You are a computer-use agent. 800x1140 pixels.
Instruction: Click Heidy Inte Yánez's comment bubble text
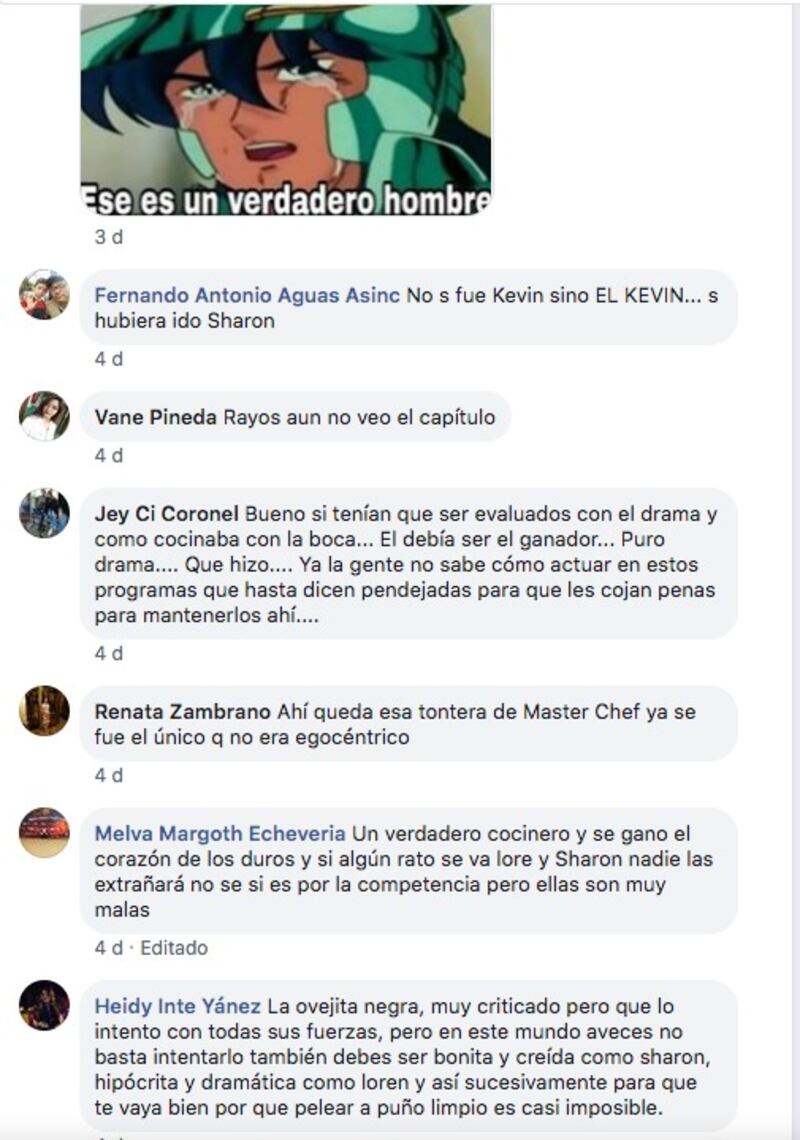[x=409, y=1057]
